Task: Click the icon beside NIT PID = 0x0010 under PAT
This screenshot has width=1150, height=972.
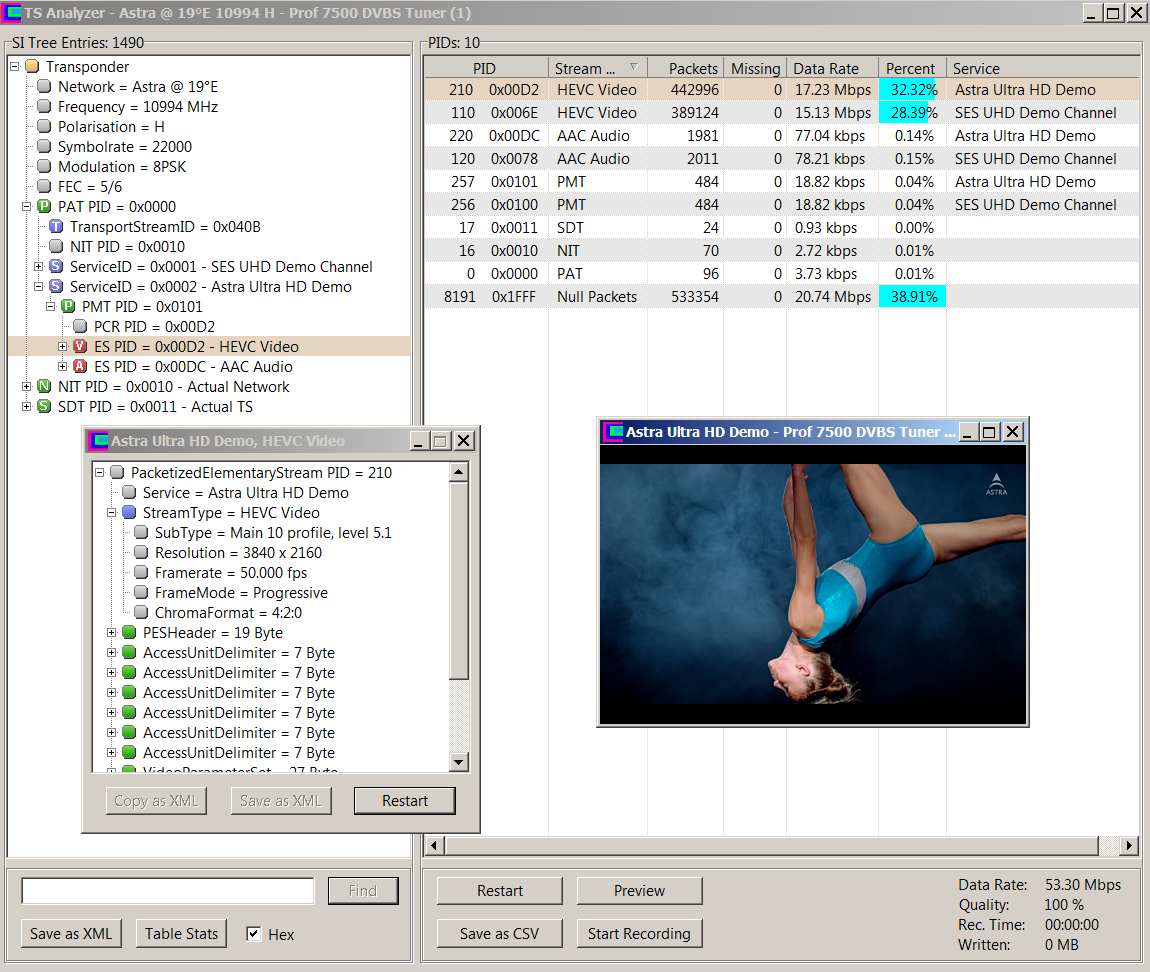Action: tap(56, 246)
